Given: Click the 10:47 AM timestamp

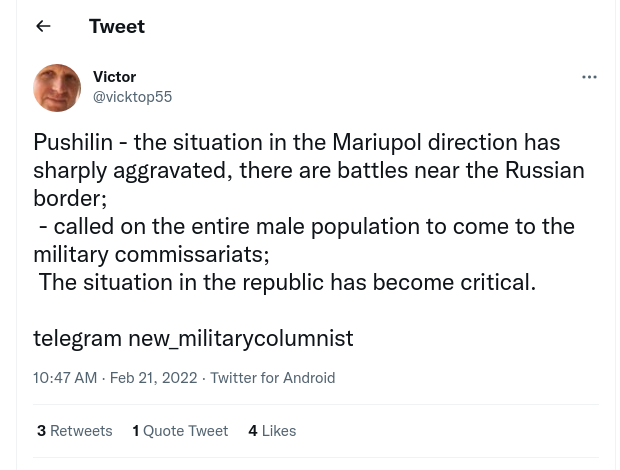Looking at the screenshot, I should [65, 378].
